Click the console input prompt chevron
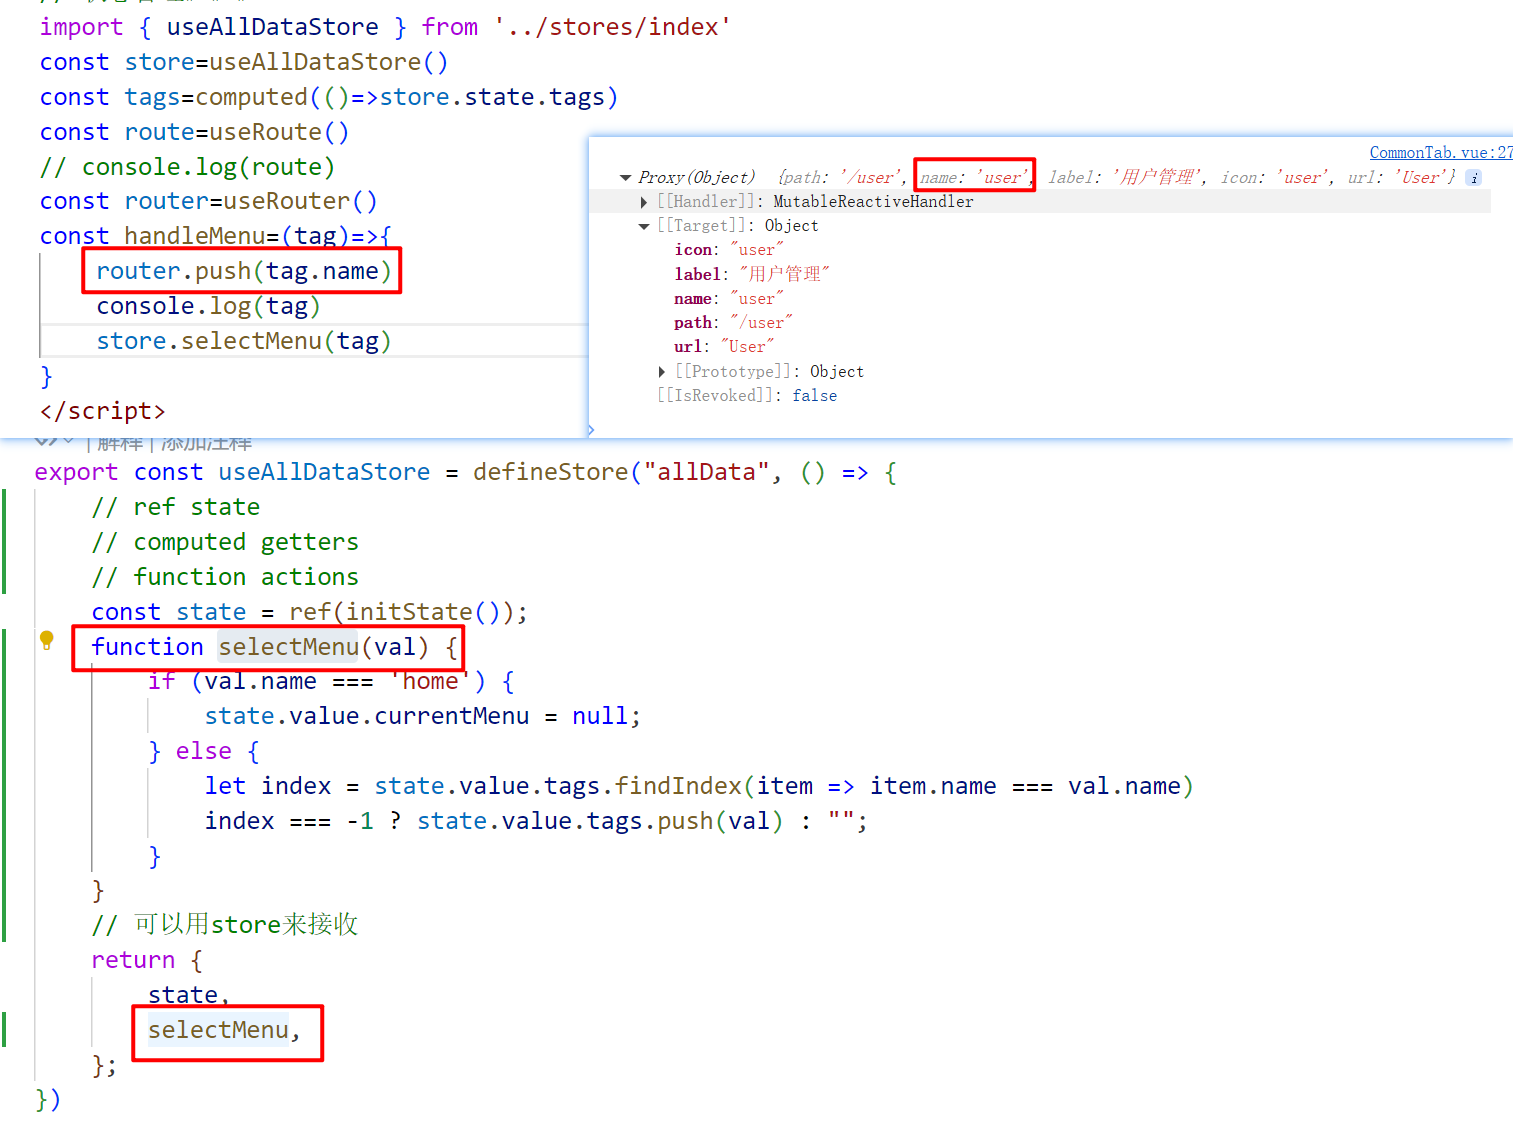Screen dimensions: 1513x1141 pyautogui.click(x=591, y=430)
